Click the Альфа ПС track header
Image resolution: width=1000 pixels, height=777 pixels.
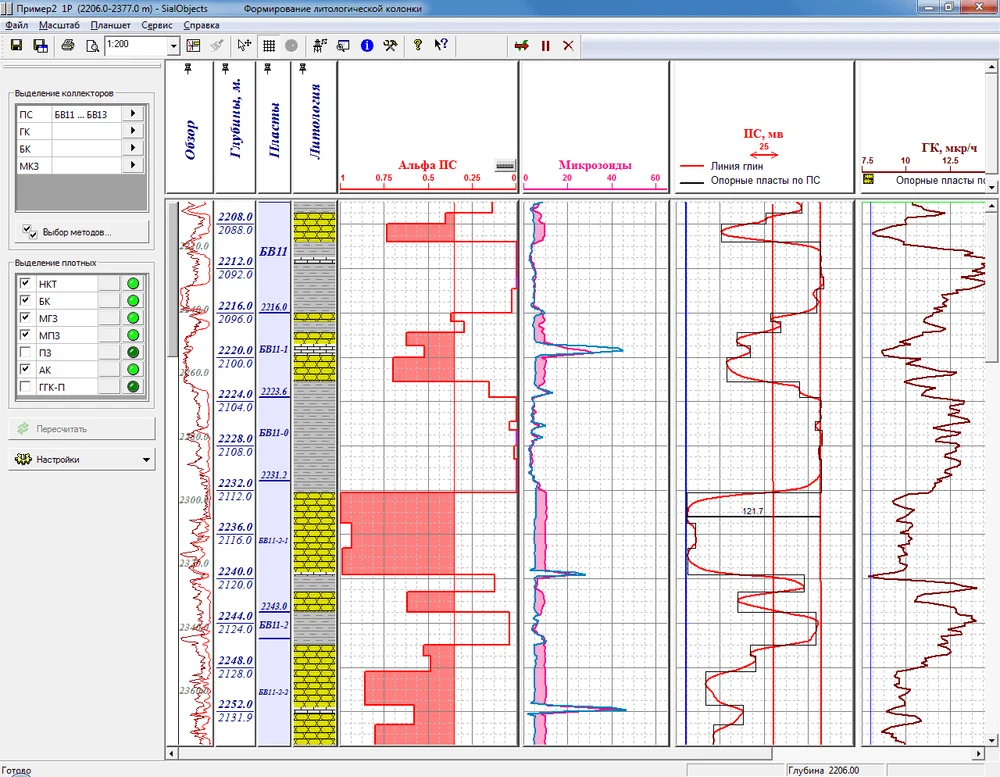[x=428, y=166]
